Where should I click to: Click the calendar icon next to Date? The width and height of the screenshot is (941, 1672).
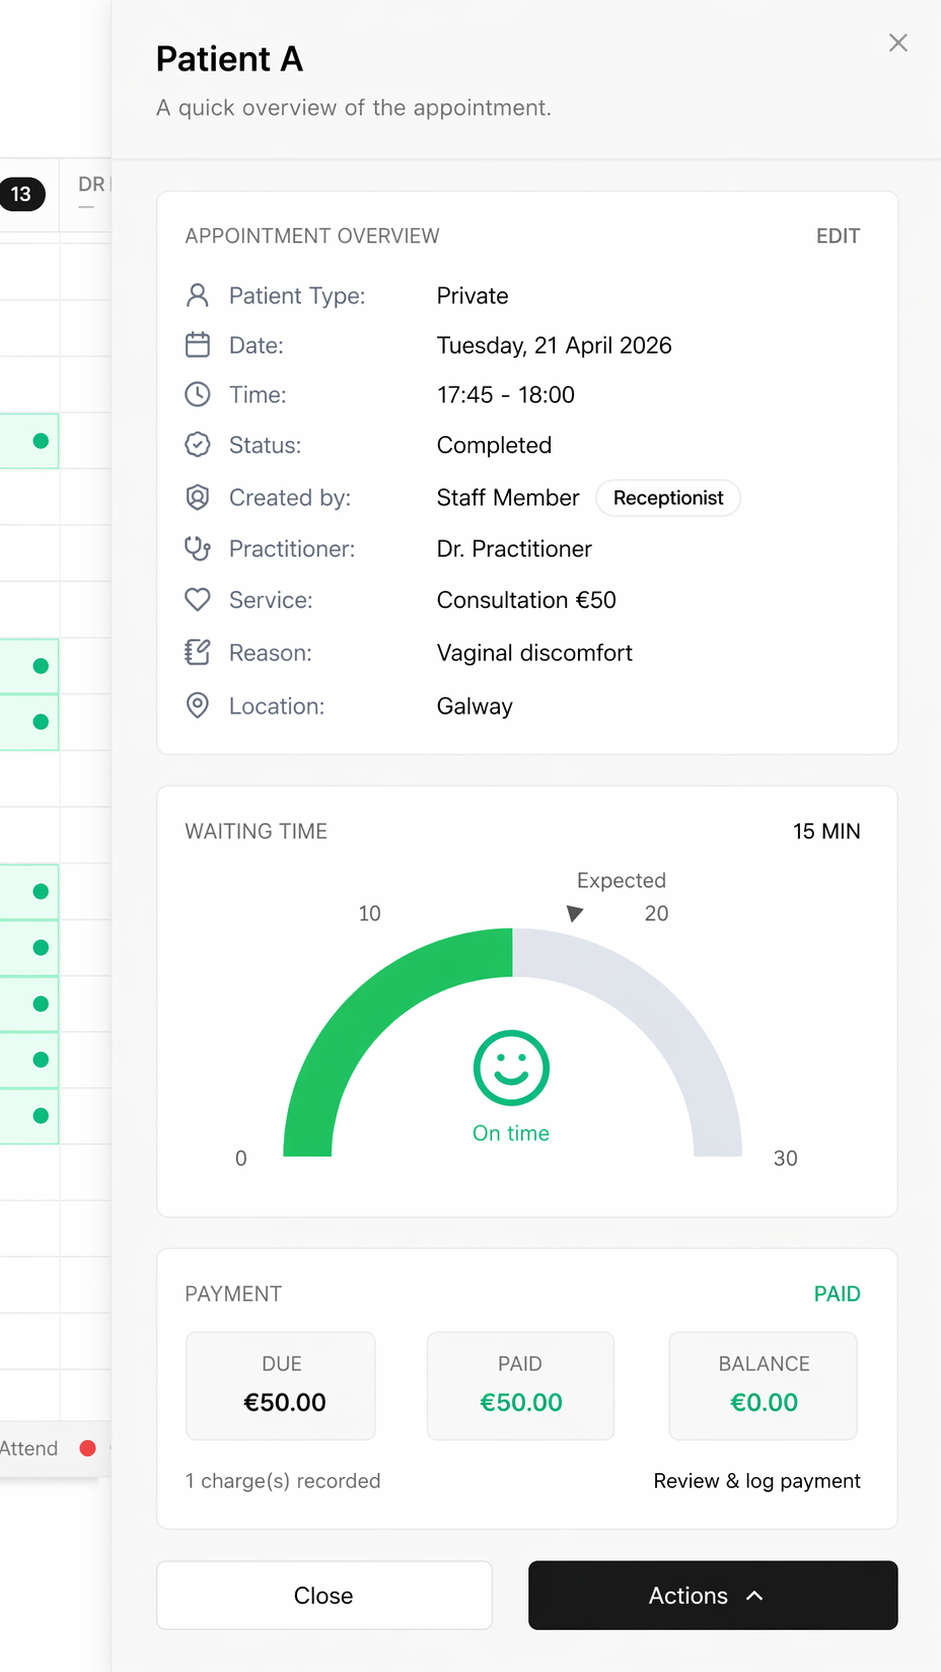coord(198,345)
